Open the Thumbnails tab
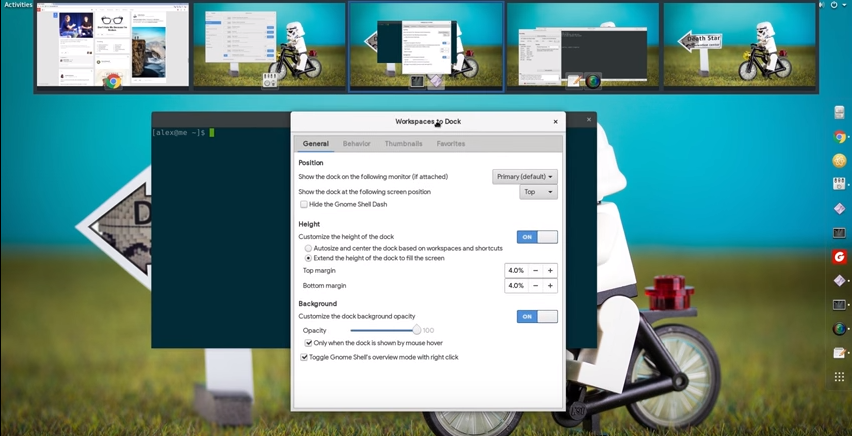Image resolution: width=852 pixels, height=436 pixels. (403, 144)
